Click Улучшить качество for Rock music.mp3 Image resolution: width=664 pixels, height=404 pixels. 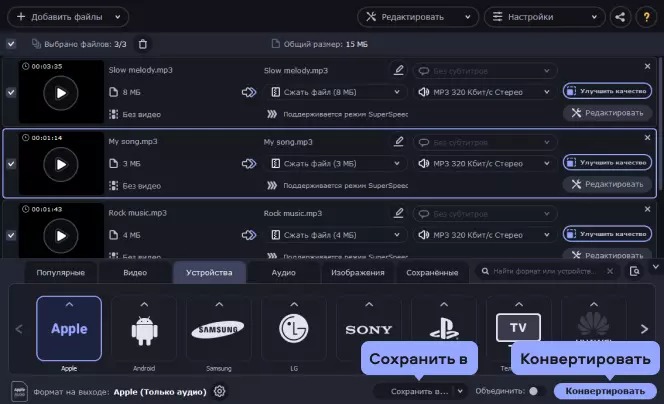click(x=607, y=234)
